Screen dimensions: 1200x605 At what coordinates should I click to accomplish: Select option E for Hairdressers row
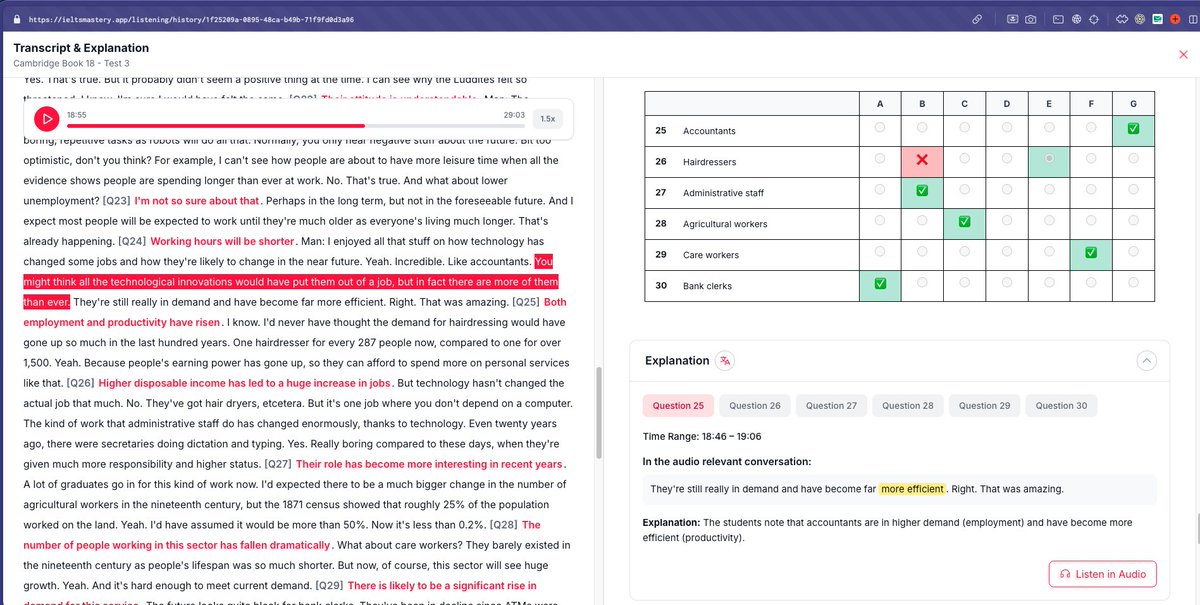pos(1049,159)
